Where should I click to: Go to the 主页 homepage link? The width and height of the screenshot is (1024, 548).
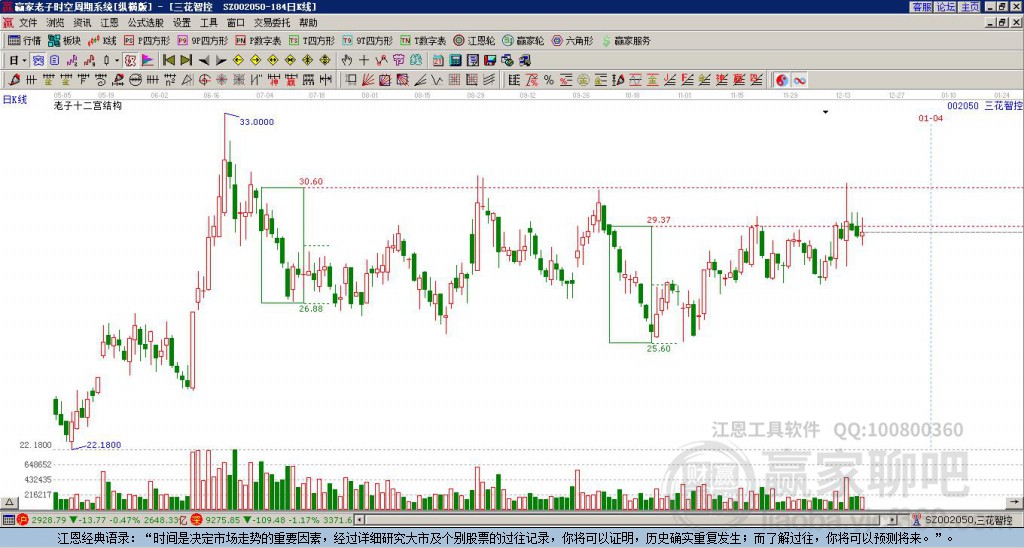coord(970,7)
